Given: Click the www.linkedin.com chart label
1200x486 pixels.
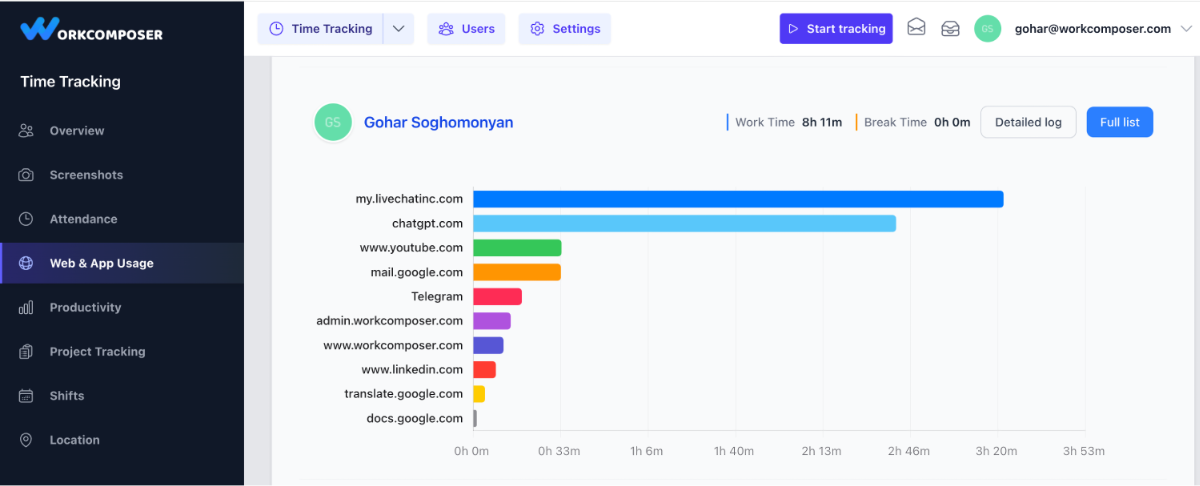Looking at the screenshot, I should point(412,369).
